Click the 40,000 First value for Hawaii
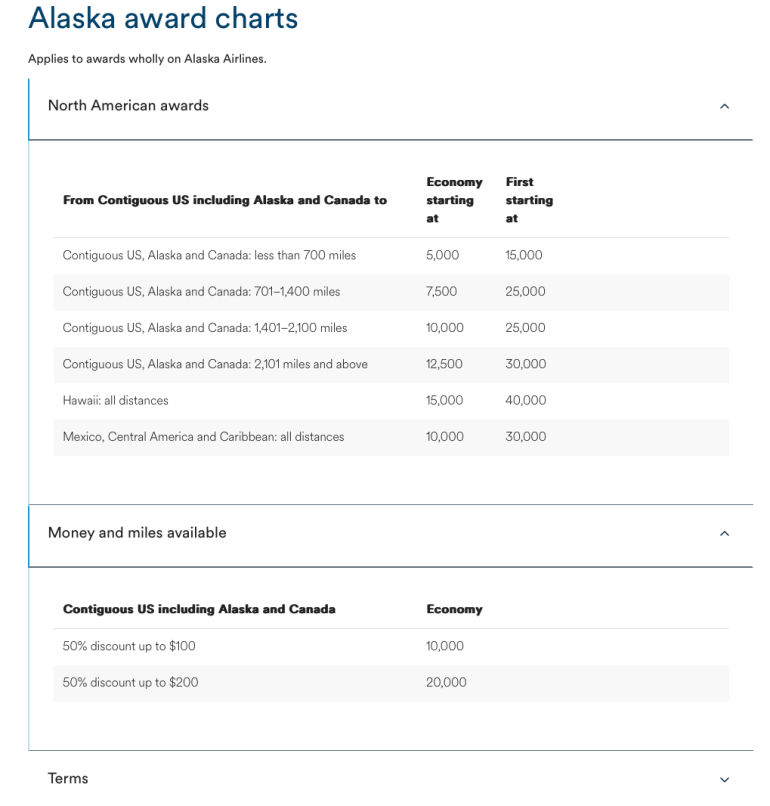Viewport: 770px width, 806px height. 526,400
